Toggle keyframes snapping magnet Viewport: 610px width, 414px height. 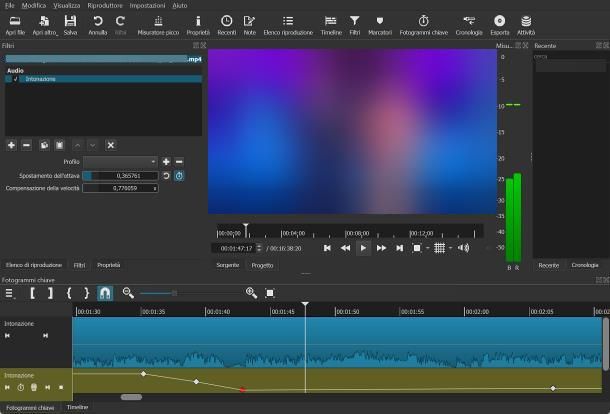pyautogui.click(x=105, y=293)
